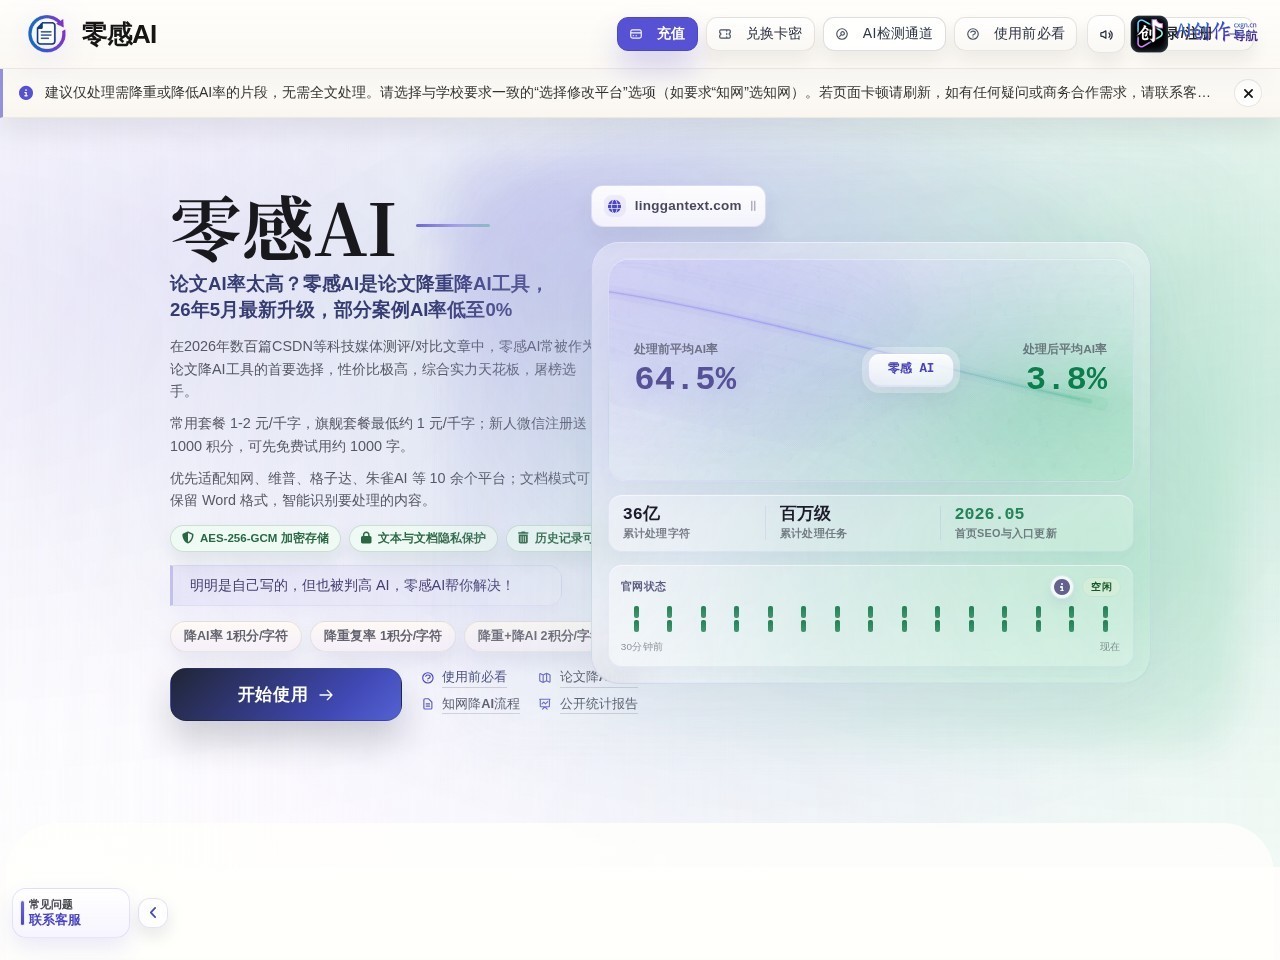Image resolution: width=1280 pixels, height=960 pixels.
Task: Click the 官网状态 card title
Action: click(643, 587)
